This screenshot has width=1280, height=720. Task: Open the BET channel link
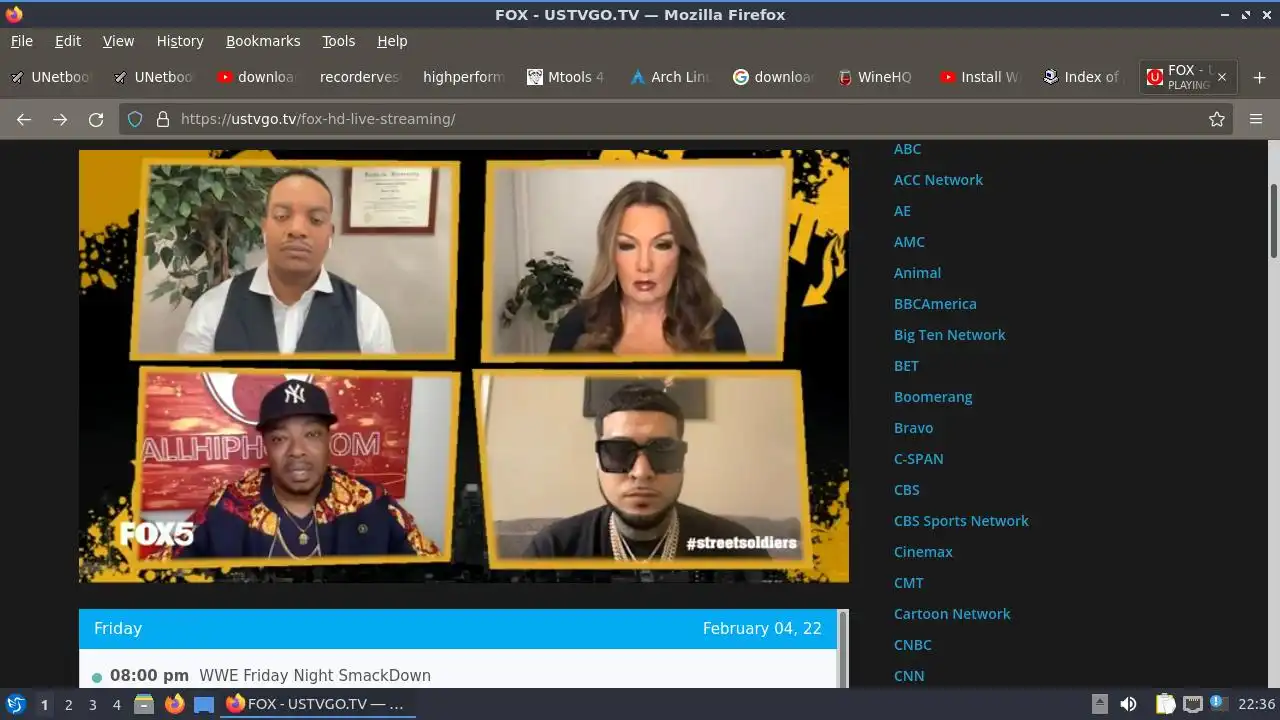point(906,366)
